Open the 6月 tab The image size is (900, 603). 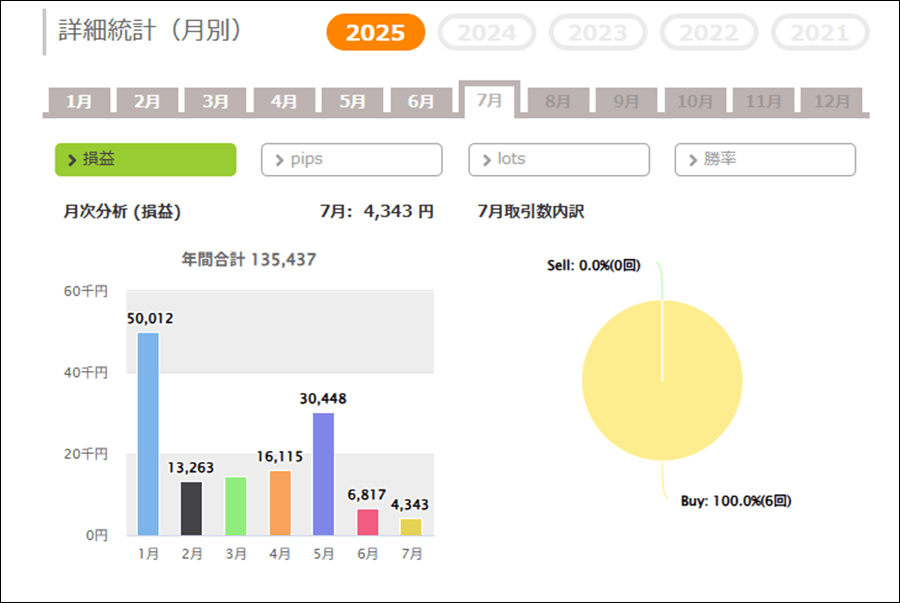tap(421, 101)
